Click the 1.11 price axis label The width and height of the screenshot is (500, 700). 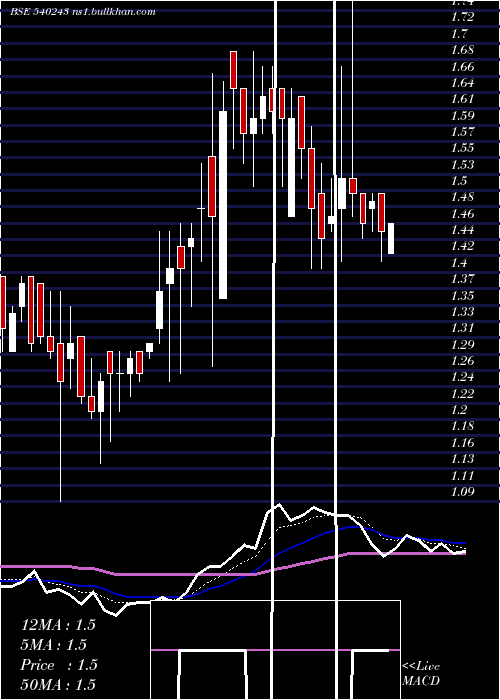point(462,475)
